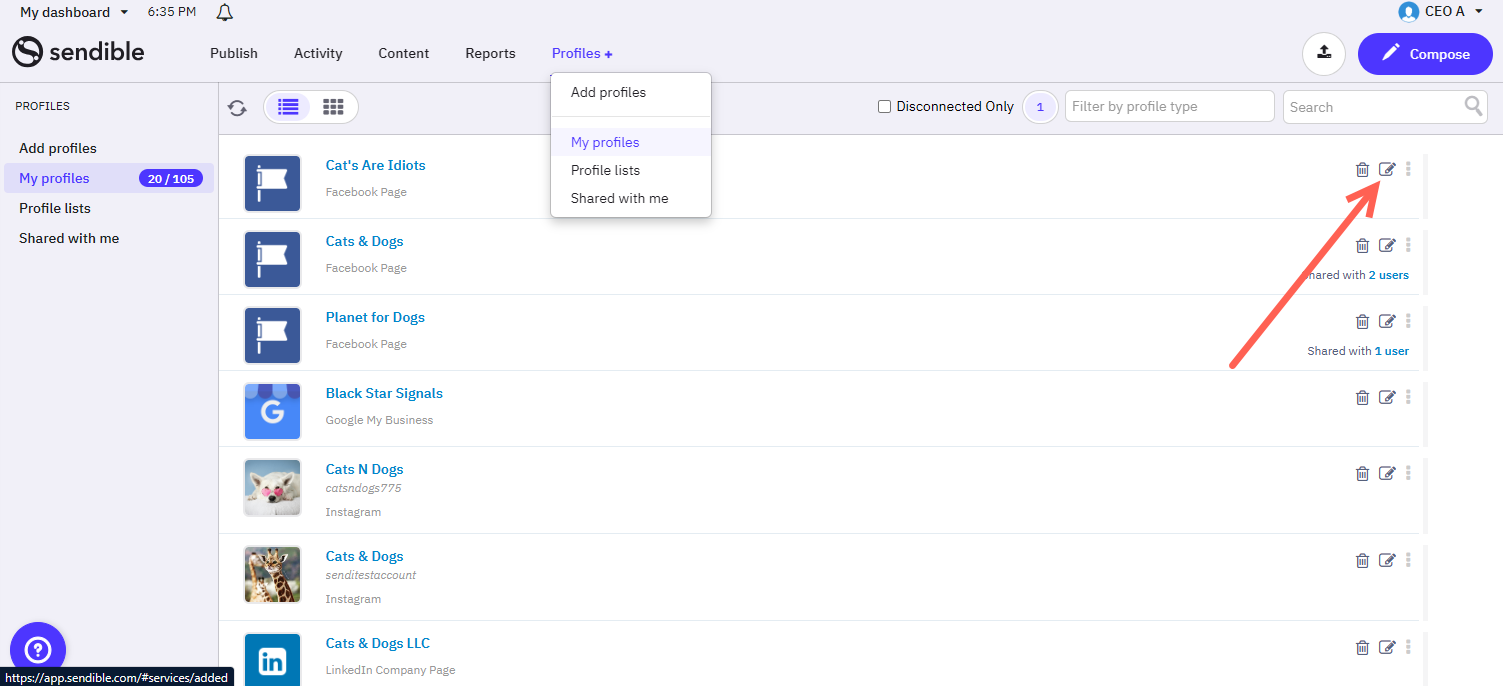Edit the Cat's Are Idiots profile

pyautogui.click(x=1387, y=169)
